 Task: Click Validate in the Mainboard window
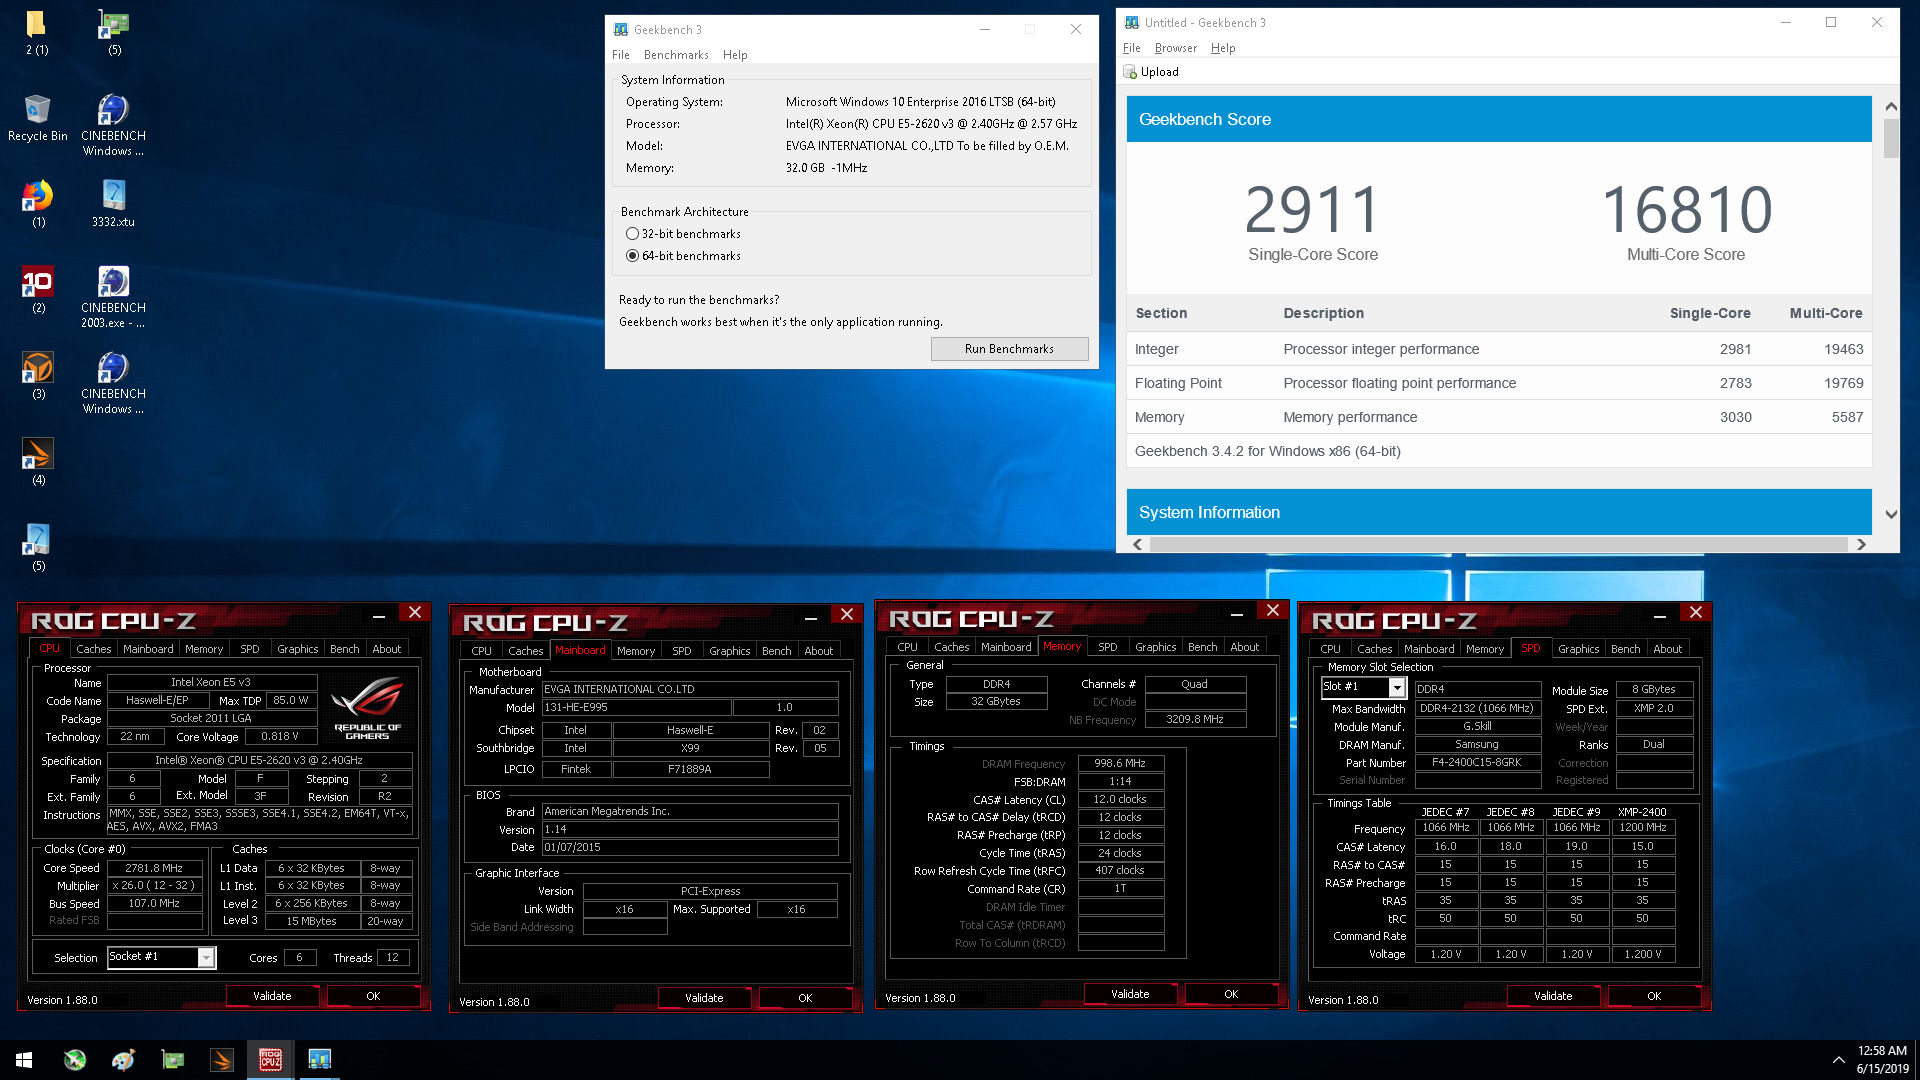[x=704, y=998]
